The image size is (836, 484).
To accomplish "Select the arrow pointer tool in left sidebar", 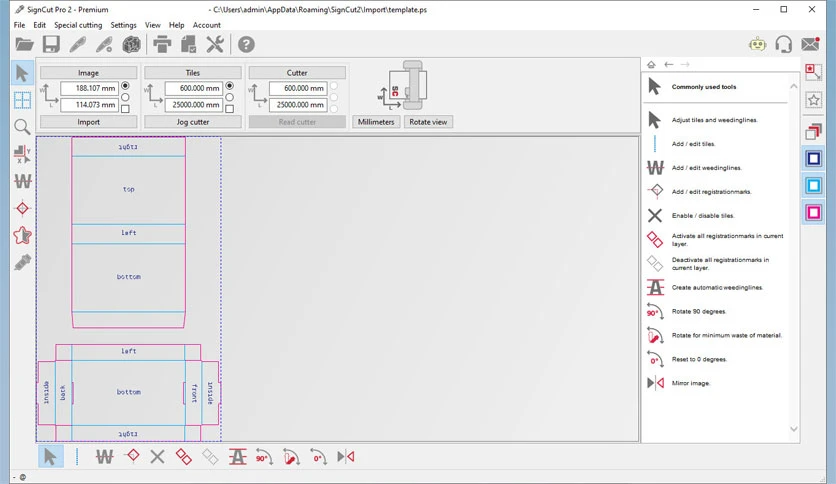I will 22,73.
